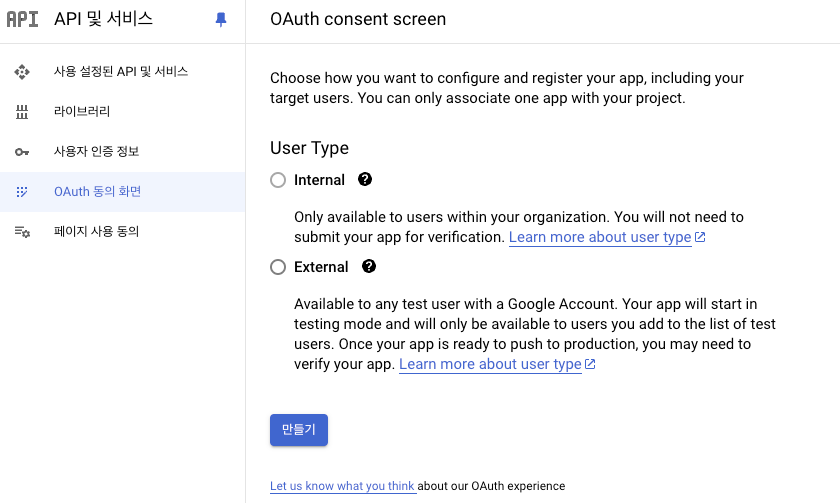The width and height of the screenshot is (840, 503).
Task: Click the enabled APIs diamond icon
Action: point(22,72)
